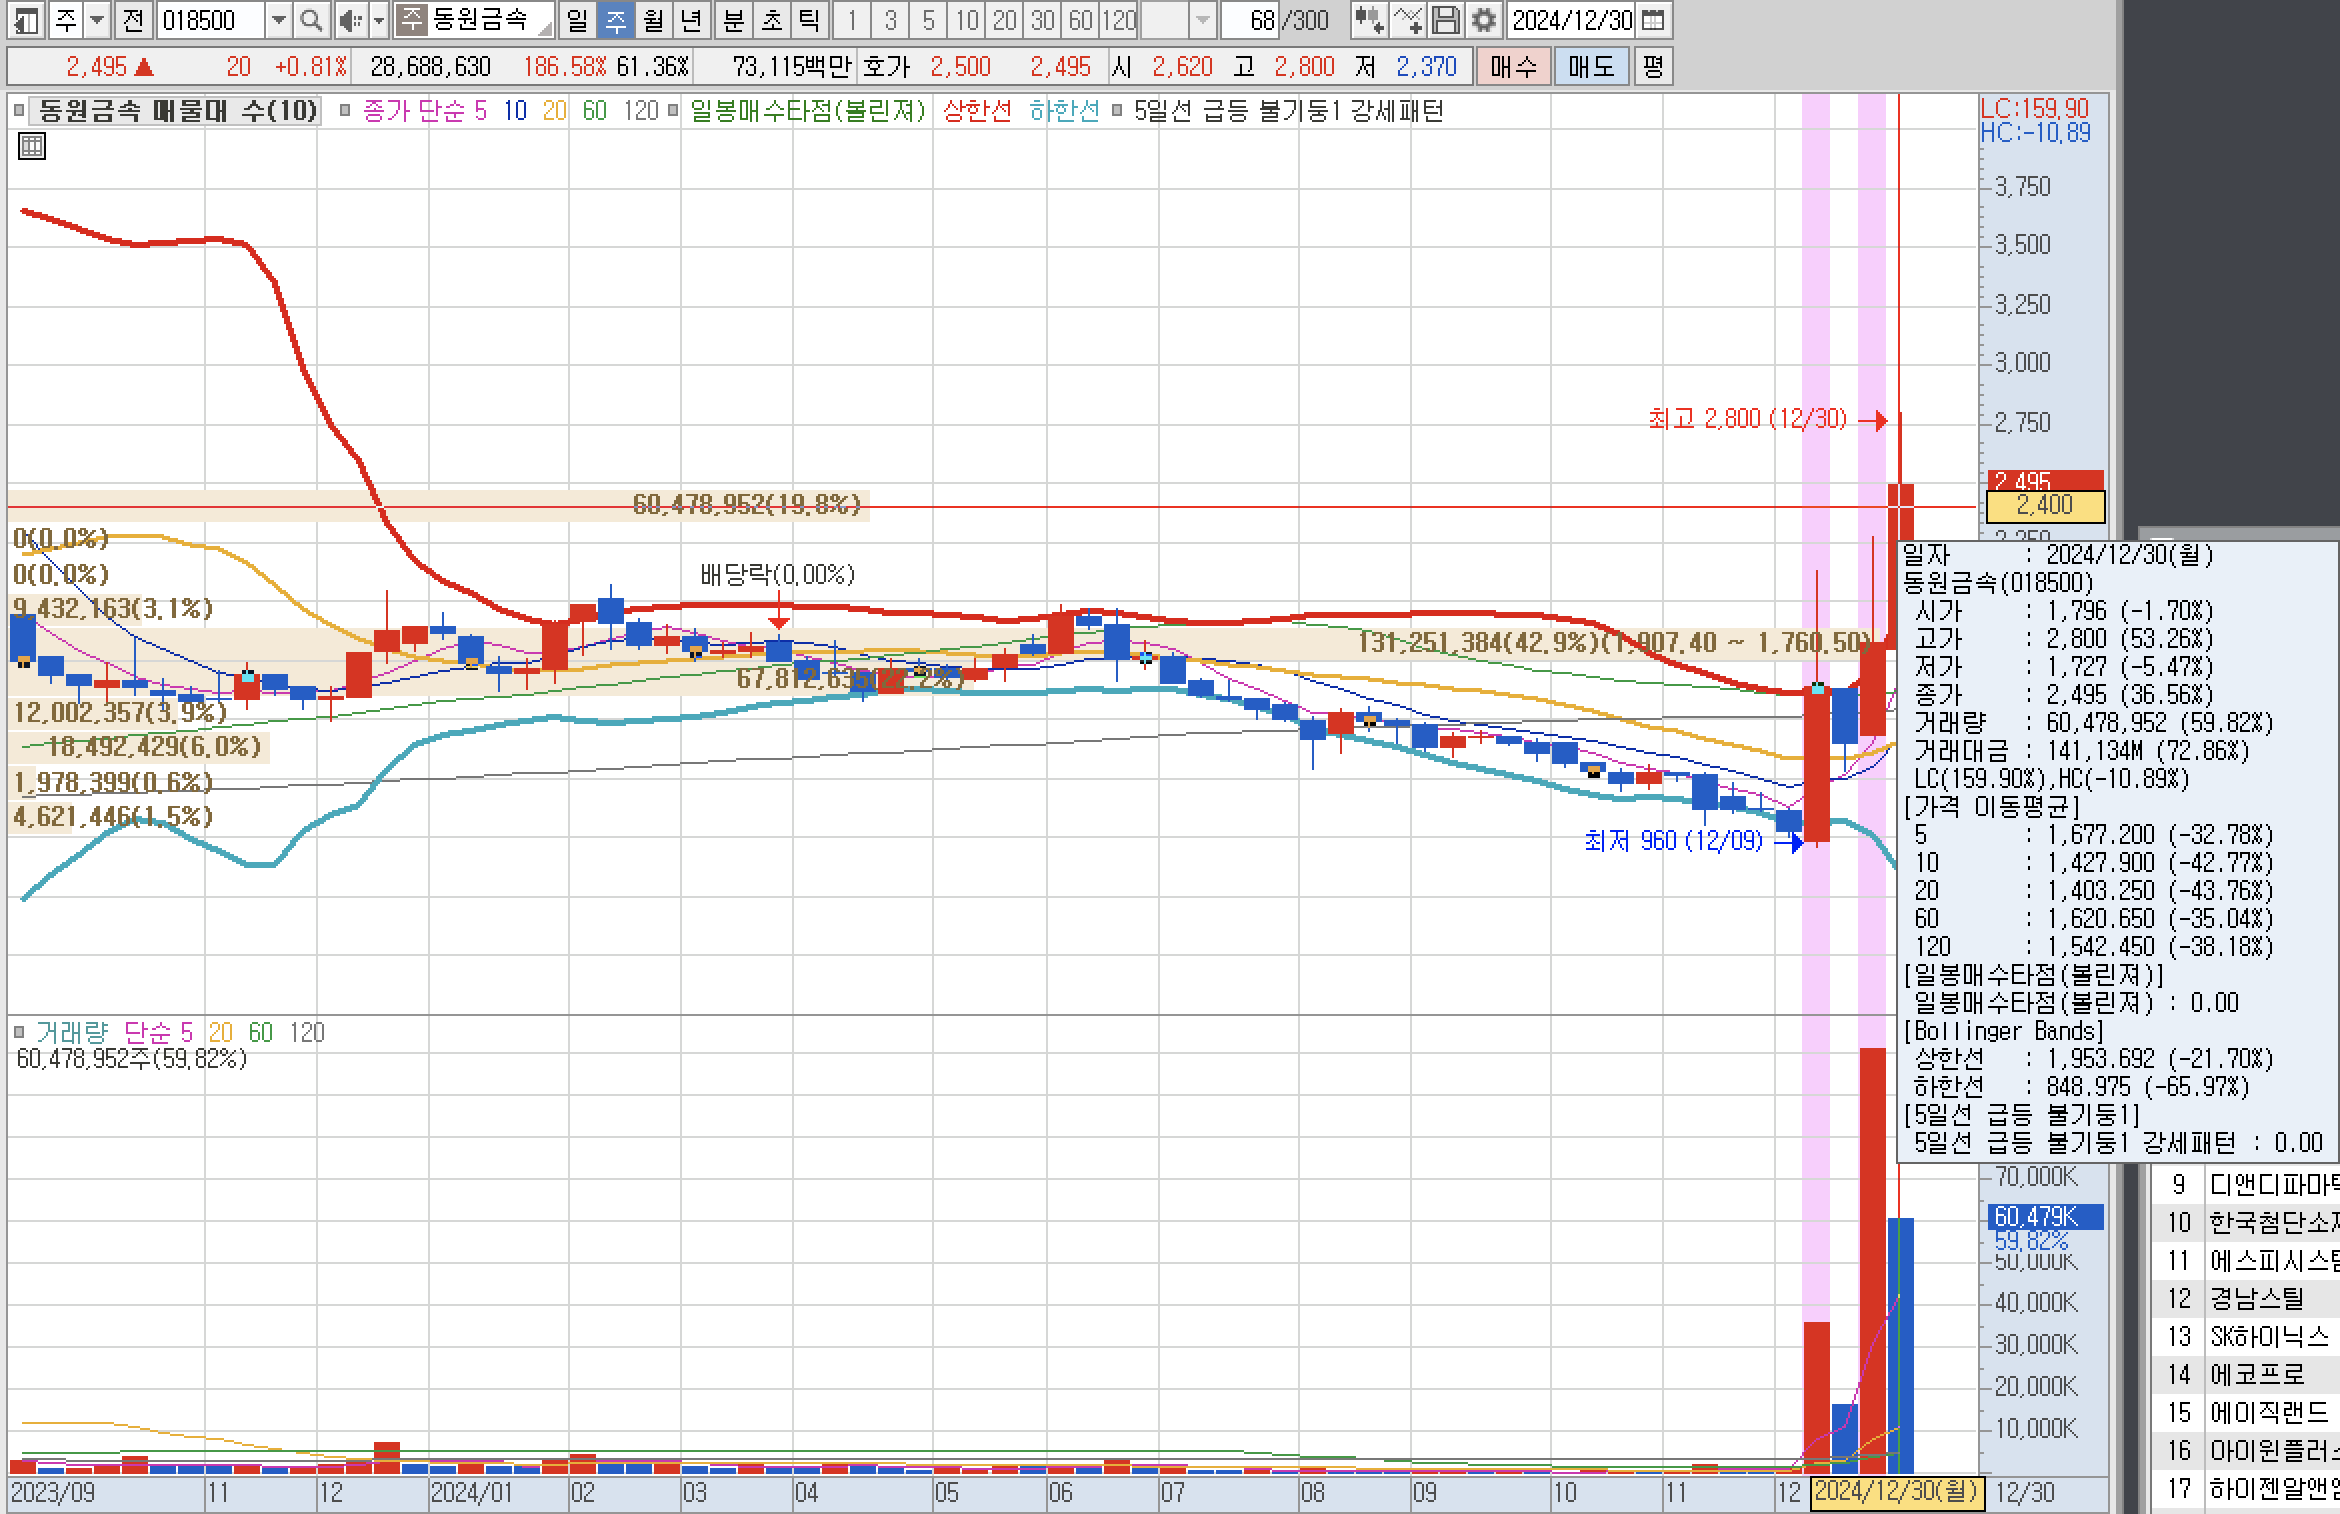Screen dimensions: 2340x1514
Task: Click the speaker sound alert icon
Action: 349,20
